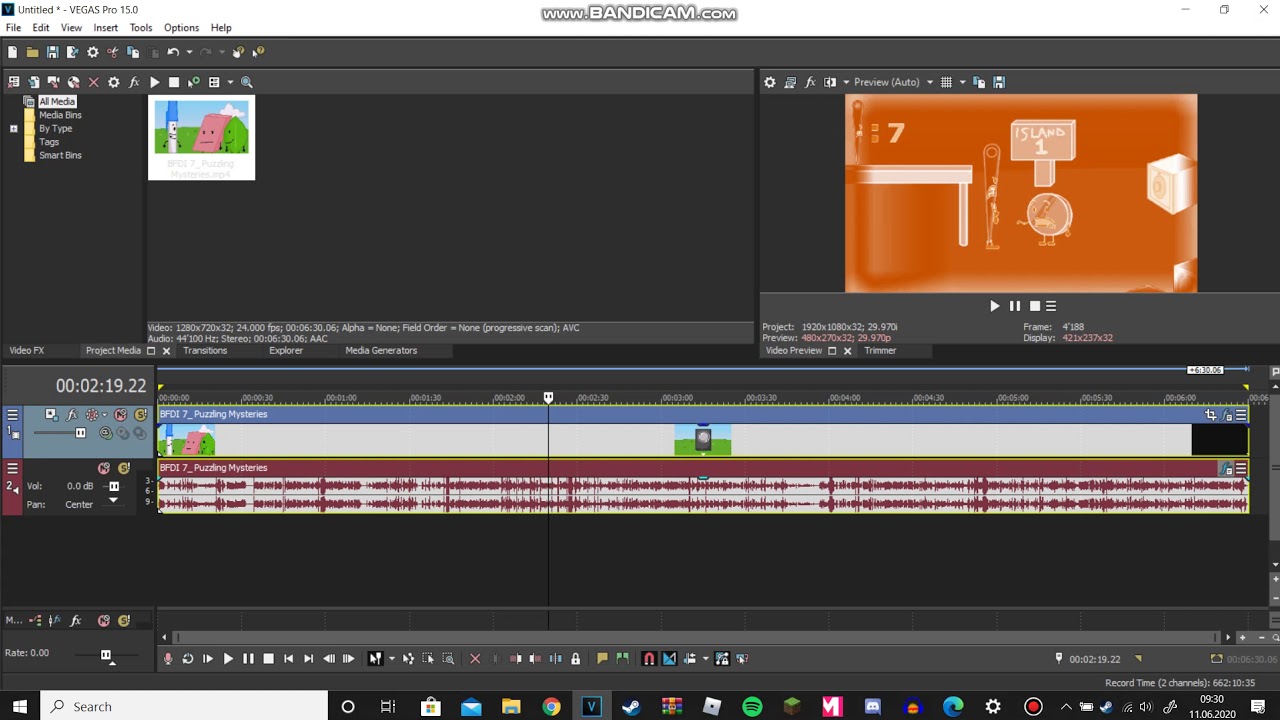Image resolution: width=1280 pixels, height=720 pixels.
Task: Toggle loop playback in transport bar
Action: (x=187, y=659)
